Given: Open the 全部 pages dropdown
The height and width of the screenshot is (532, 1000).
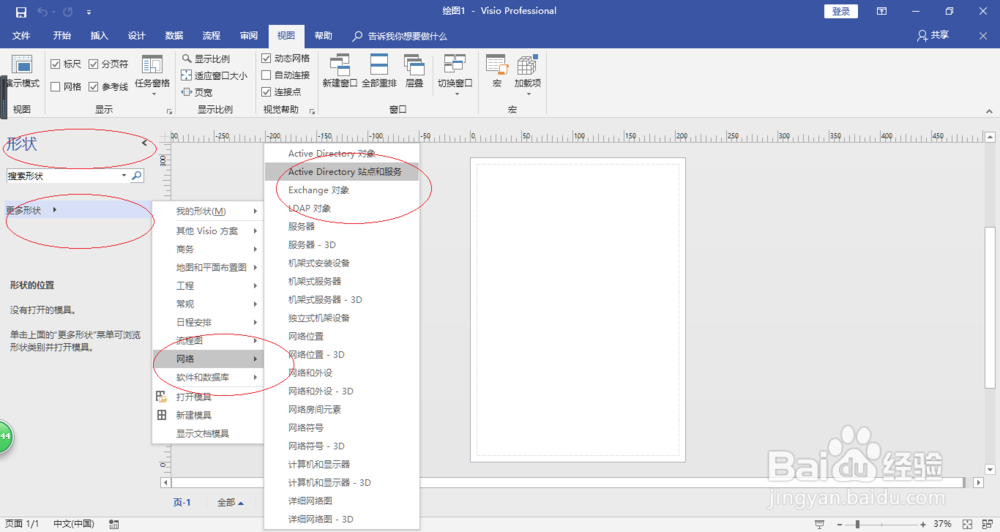Looking at the screenshot, I should pyautogui.click(x=230, y=503).
